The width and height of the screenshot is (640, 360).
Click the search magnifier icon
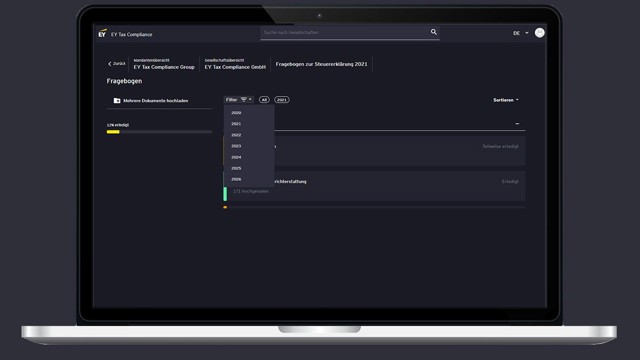(433, 32)
